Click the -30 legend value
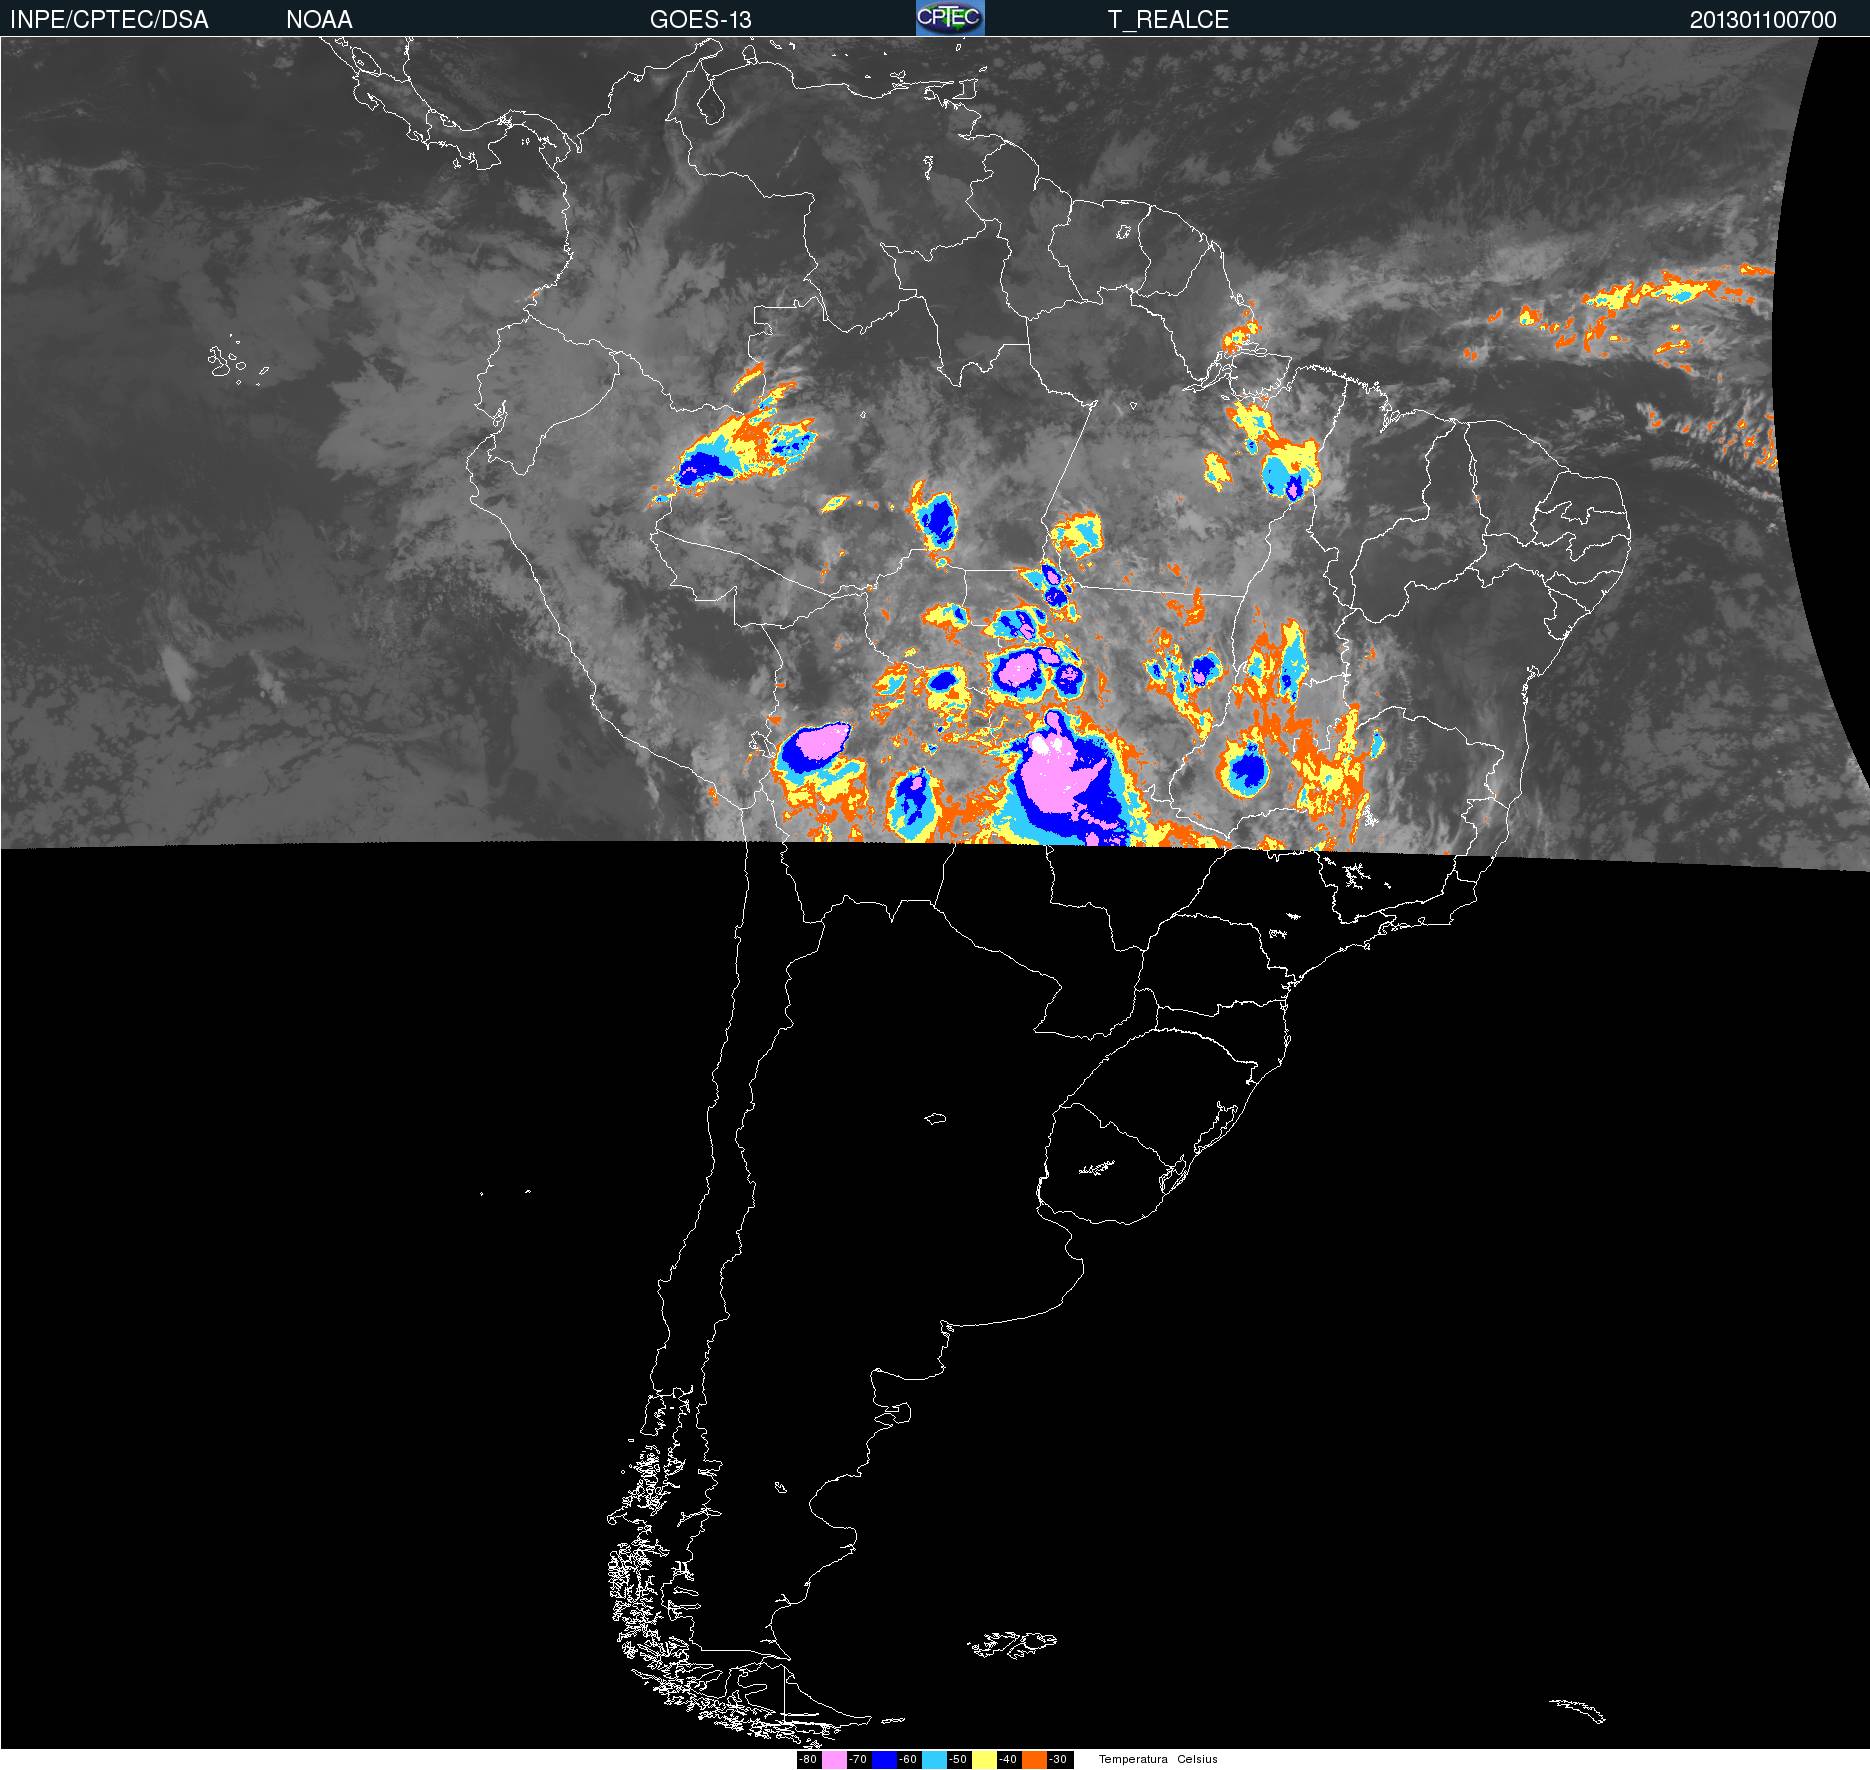The height and width of the screenshot is (1770, 1870). pyautogui.click(x=1058, y=1760)
